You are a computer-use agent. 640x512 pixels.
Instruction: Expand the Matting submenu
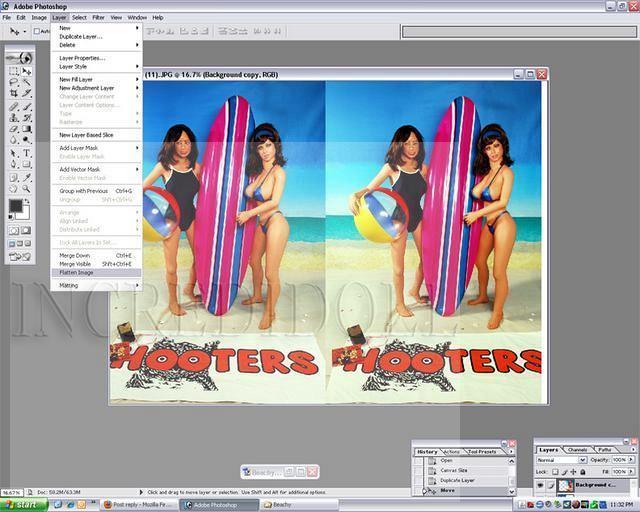pos(96,285)
